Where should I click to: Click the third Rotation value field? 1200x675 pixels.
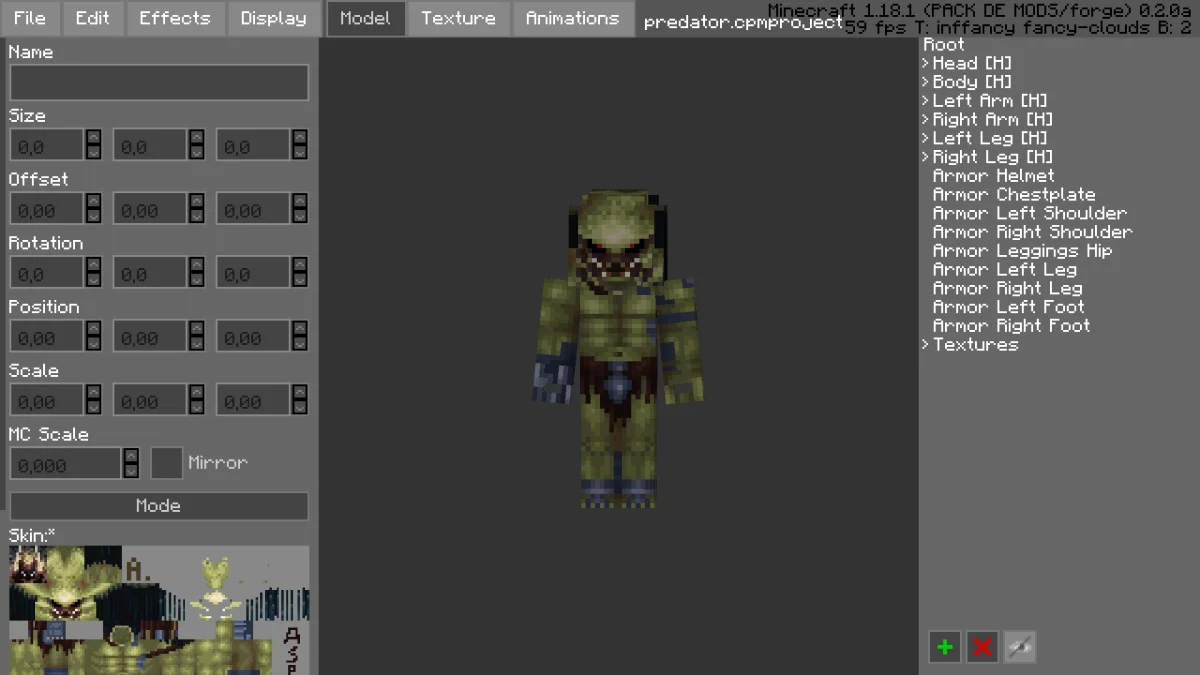[x=253, y=274]
